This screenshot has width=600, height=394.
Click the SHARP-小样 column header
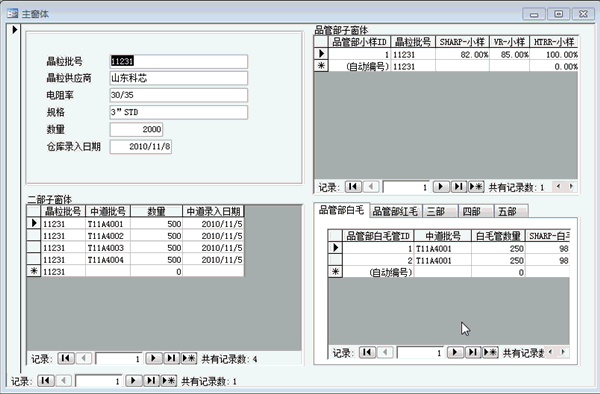pyautogui.click(x=462, y=42)
